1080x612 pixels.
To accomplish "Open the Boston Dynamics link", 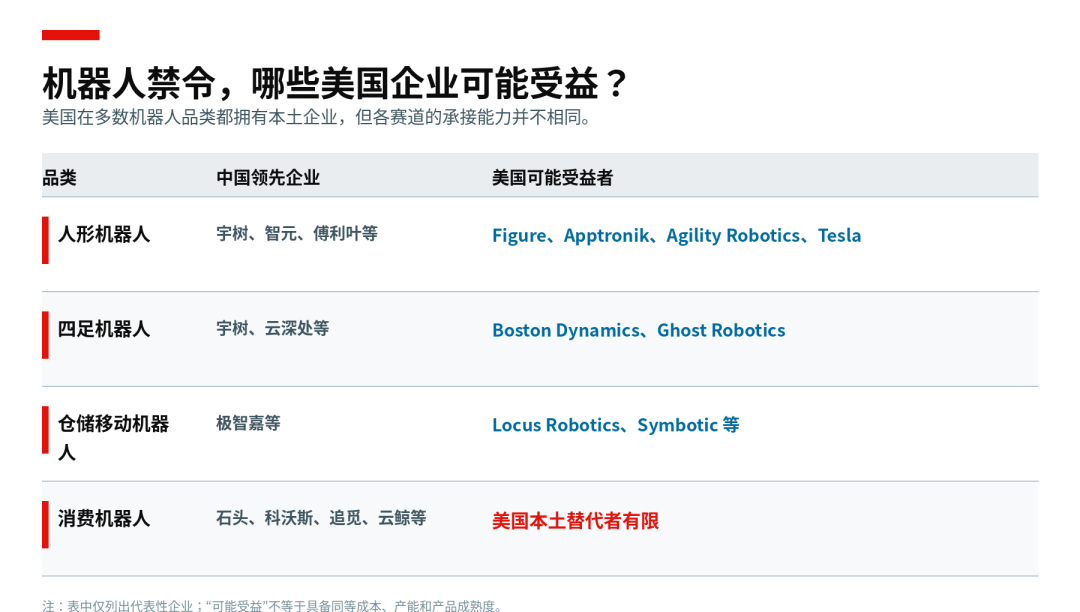I will tap(566, 330).
